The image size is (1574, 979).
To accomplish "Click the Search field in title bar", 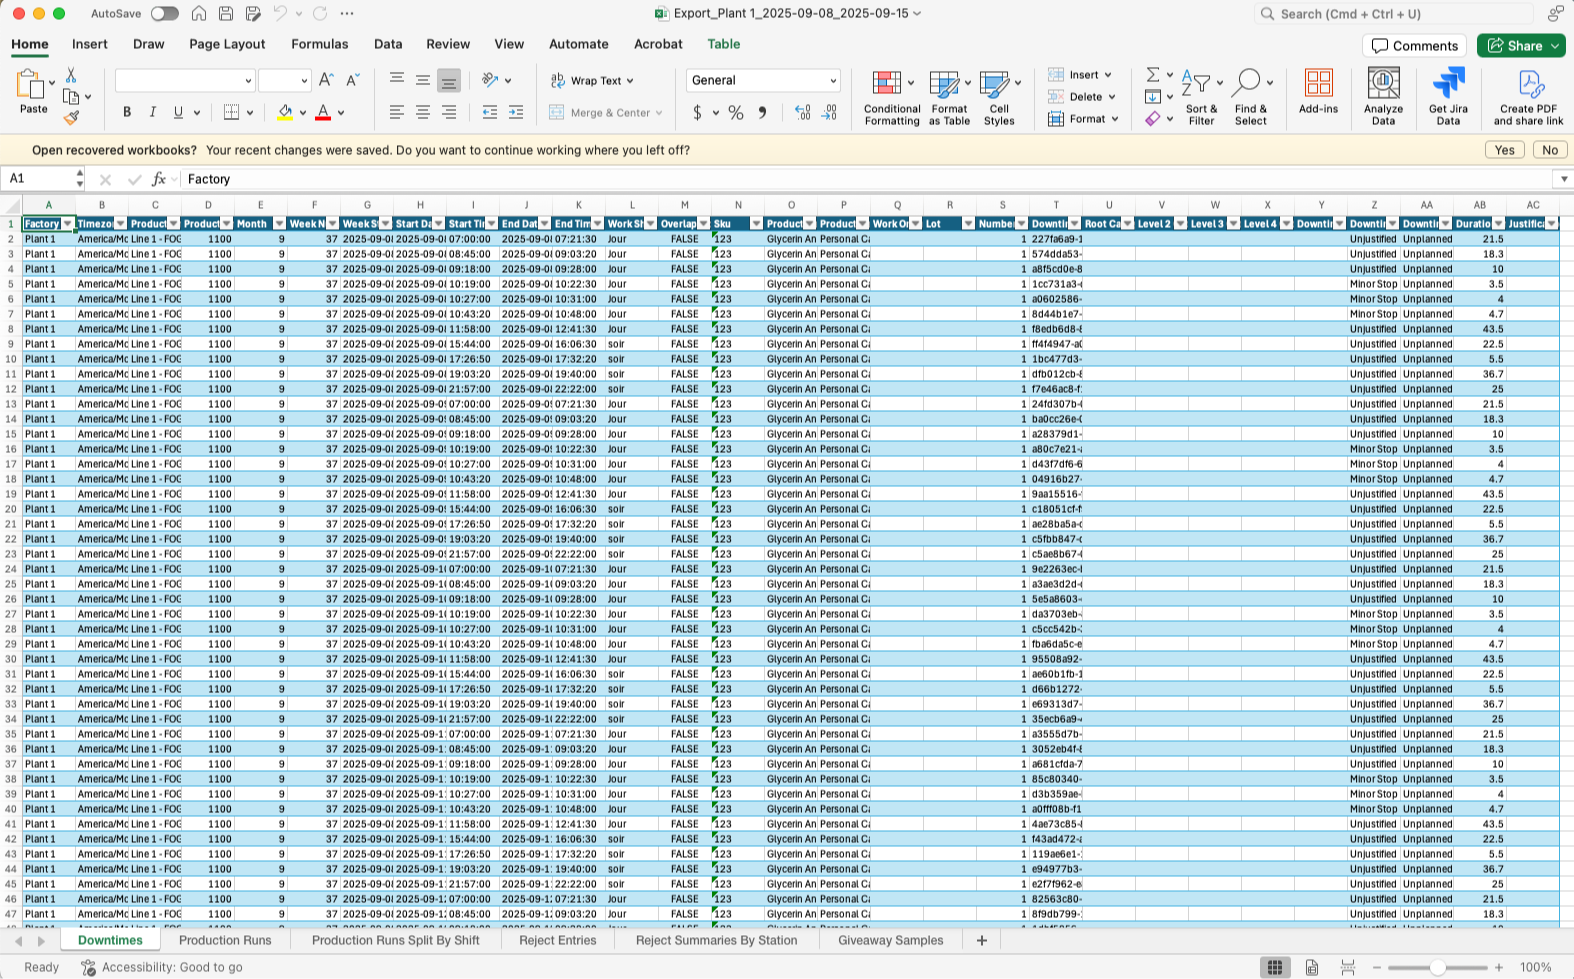I will pos(1394,14).
